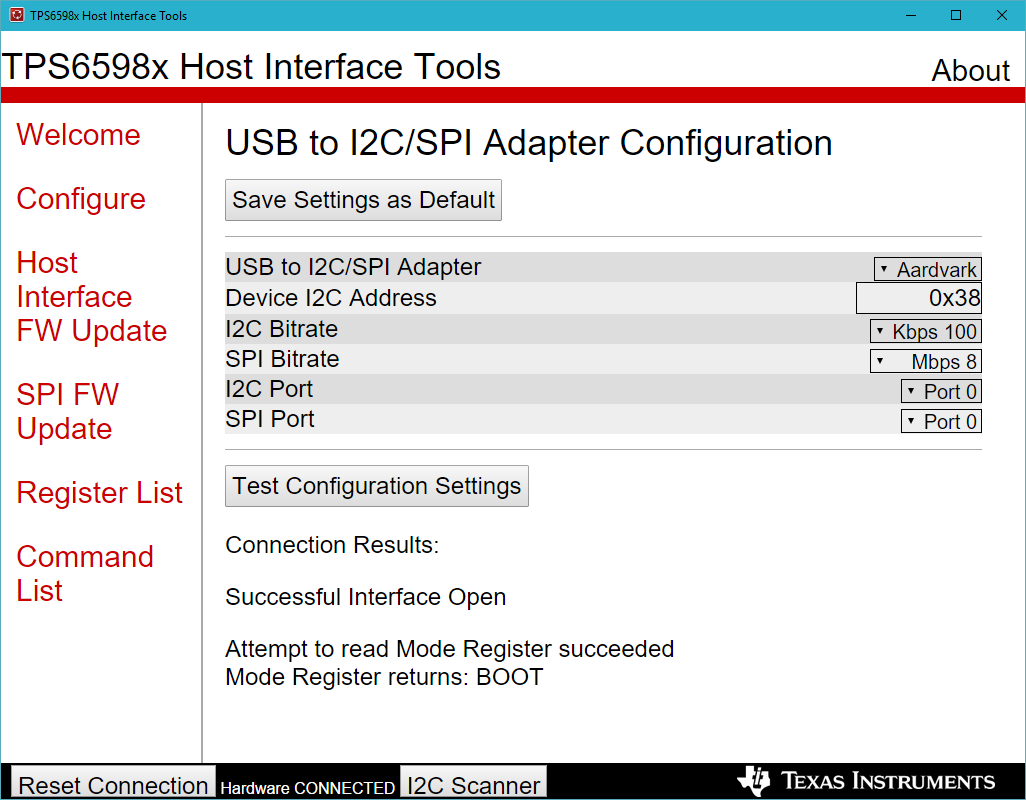Click the 'USB to I2C/SPI Adapter' row label

353,267
